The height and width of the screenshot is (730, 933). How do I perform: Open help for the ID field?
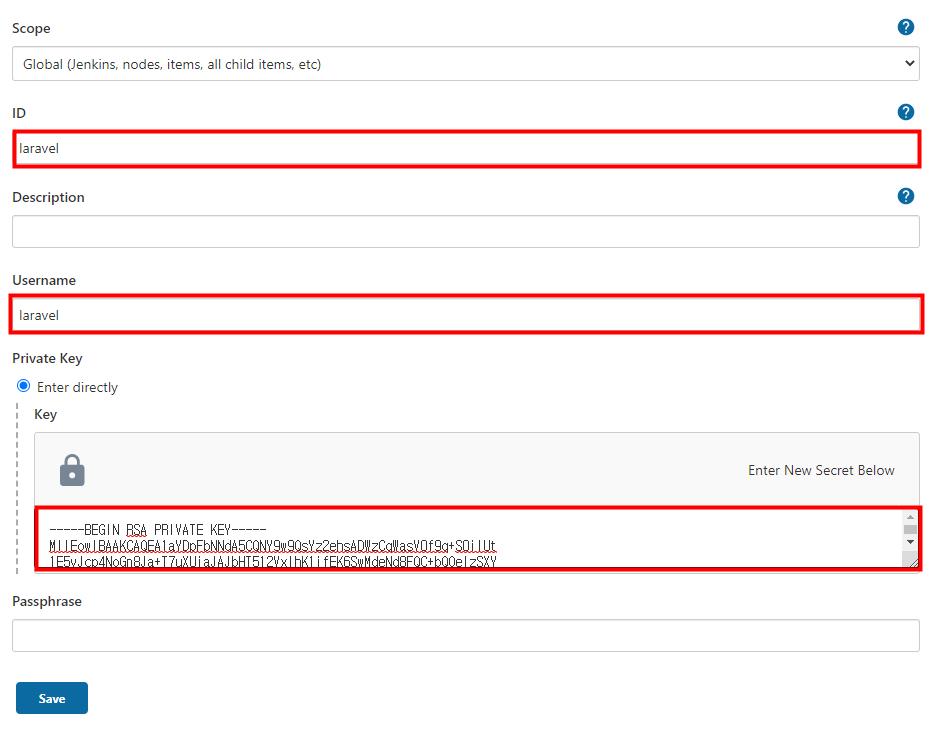[905, 112]
